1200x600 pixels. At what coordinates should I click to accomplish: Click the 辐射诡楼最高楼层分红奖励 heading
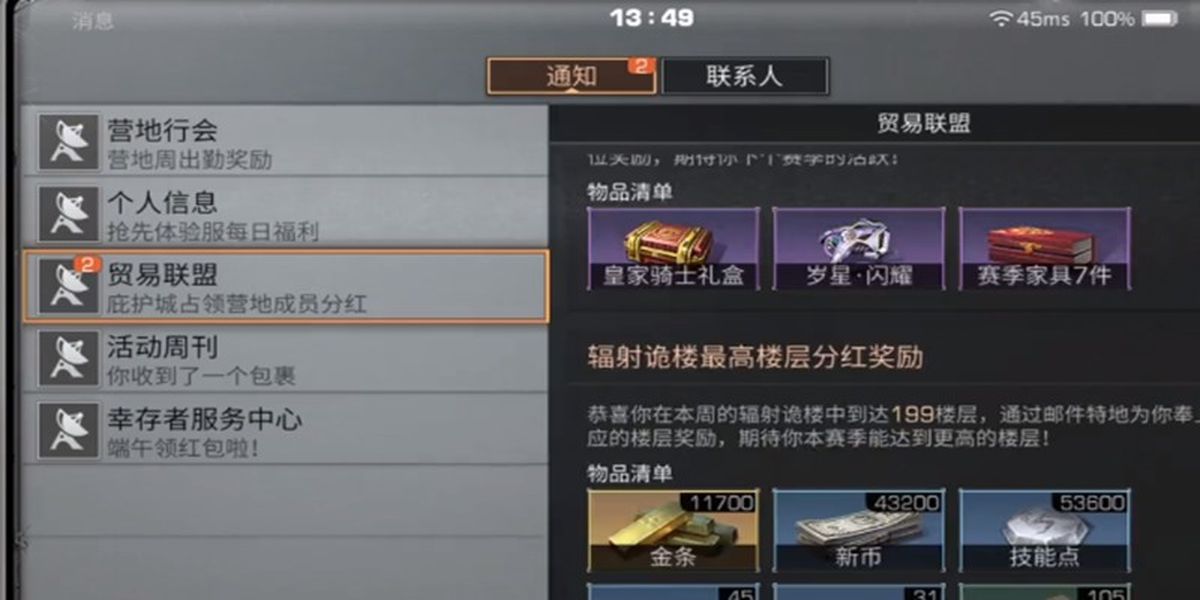coord(755,357)
